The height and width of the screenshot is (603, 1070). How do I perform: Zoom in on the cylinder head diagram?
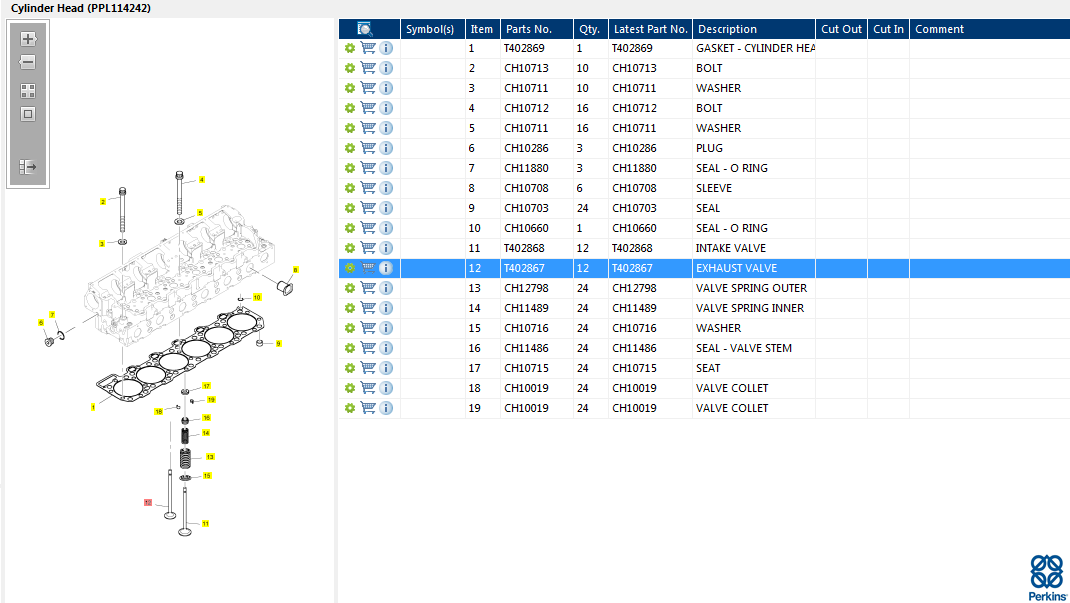28,39
